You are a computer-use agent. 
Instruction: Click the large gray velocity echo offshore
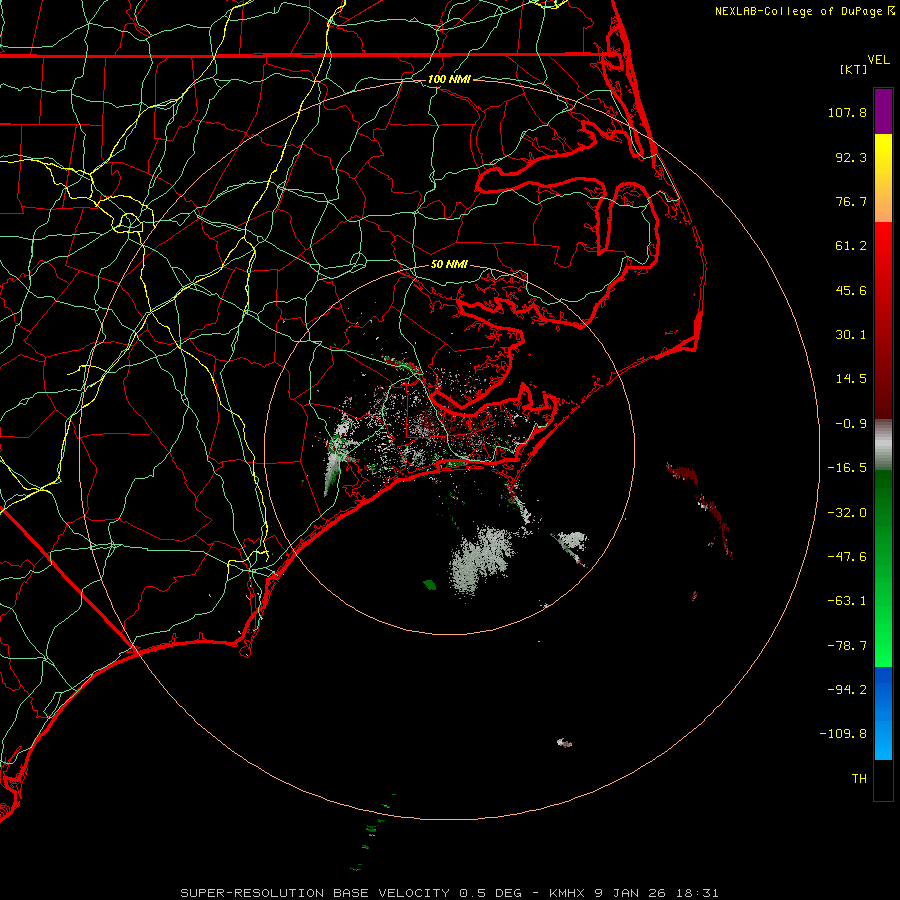[481, 560]
